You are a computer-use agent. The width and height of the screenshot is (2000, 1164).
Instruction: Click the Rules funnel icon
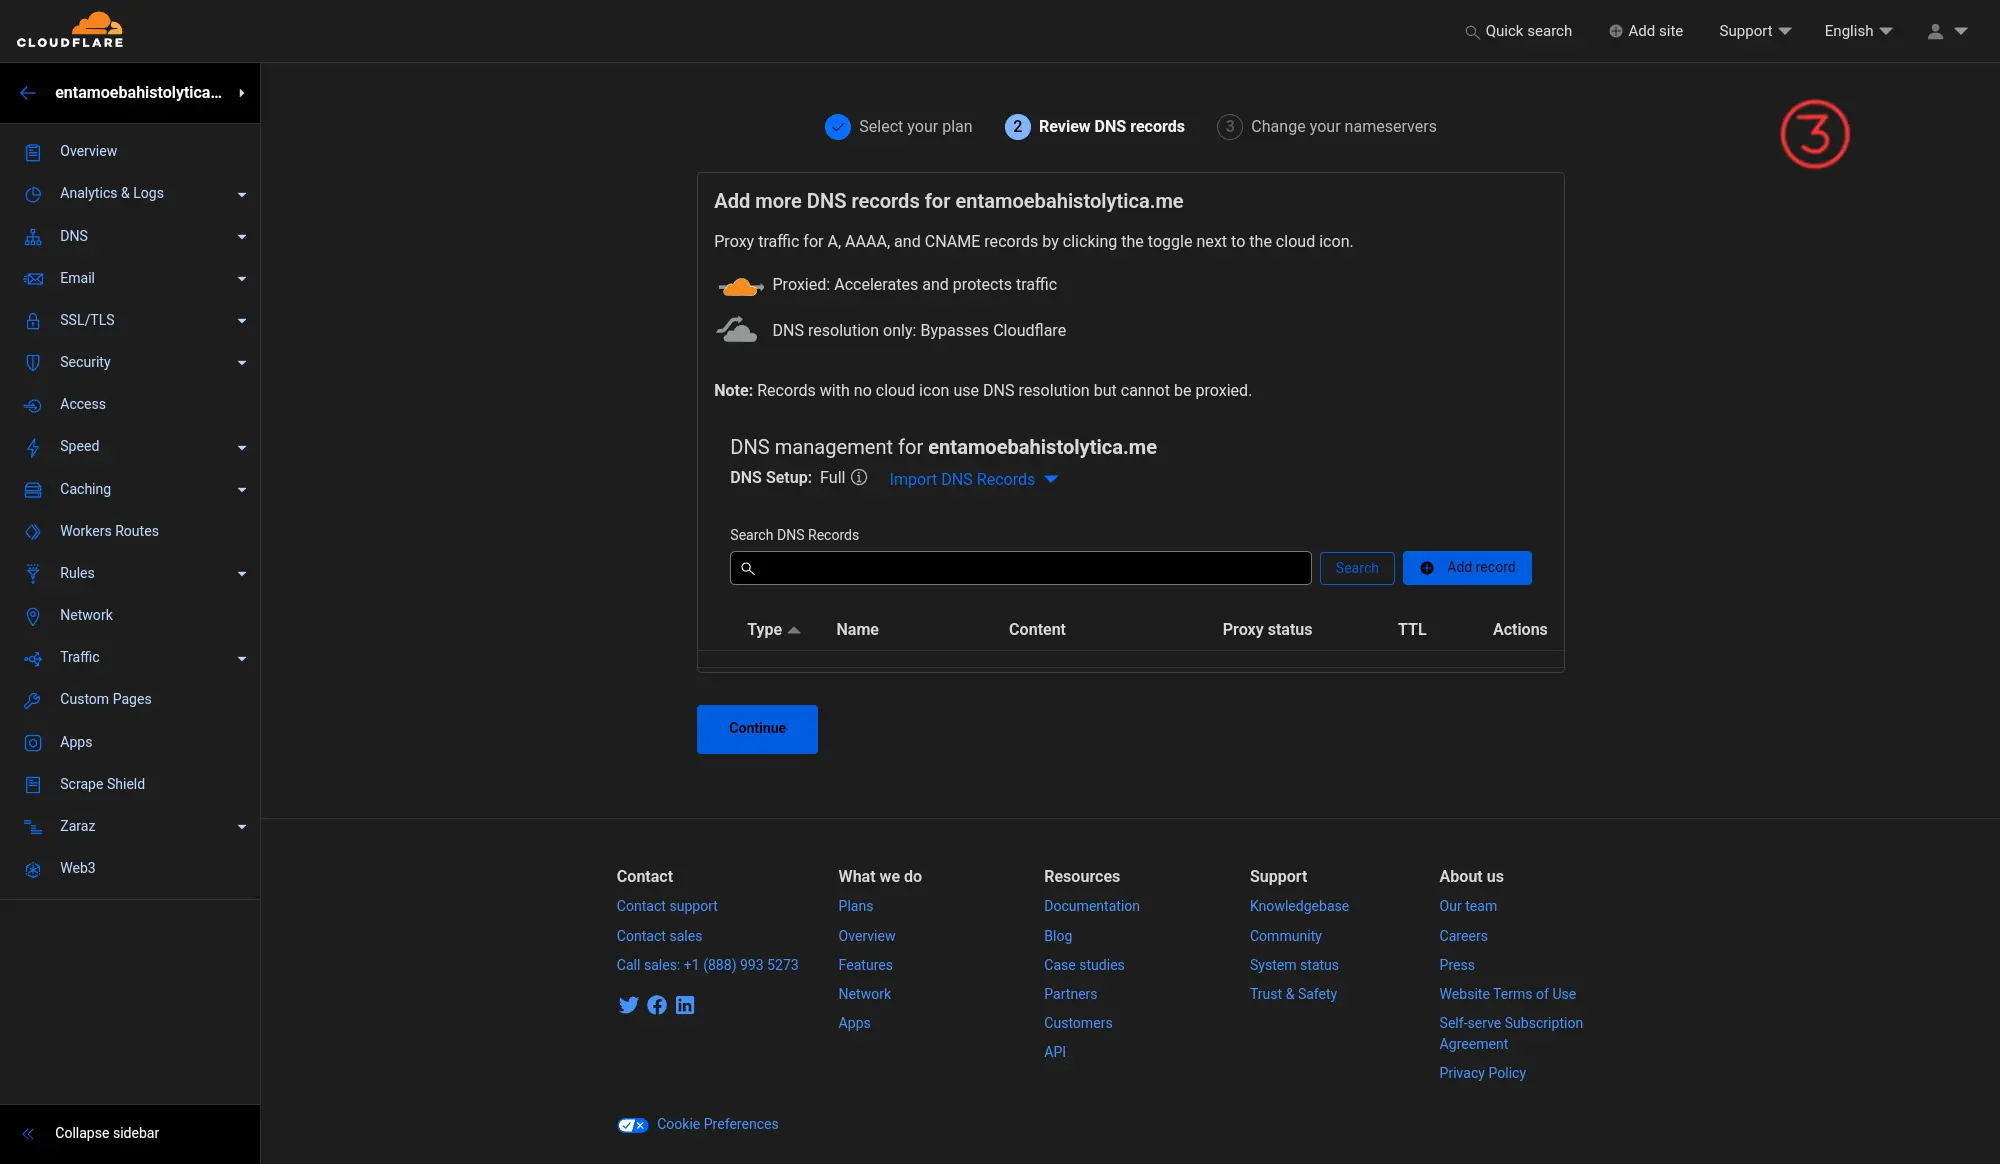click(33, 574)
